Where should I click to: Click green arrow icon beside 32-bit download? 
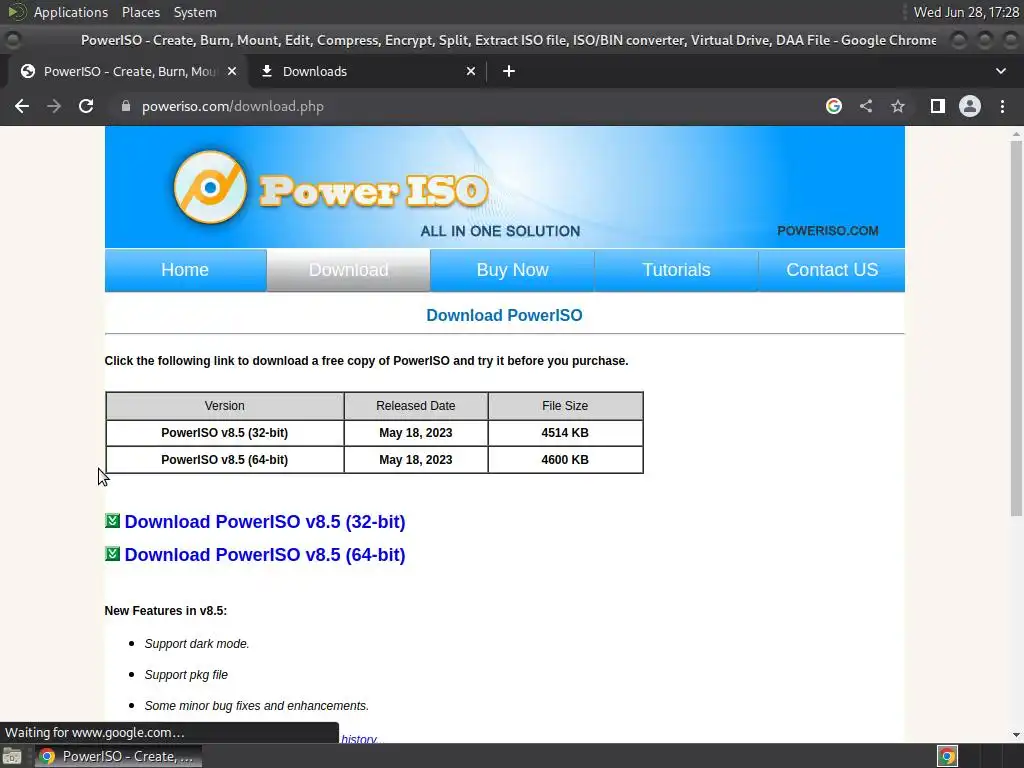click(x=112, y=520)
